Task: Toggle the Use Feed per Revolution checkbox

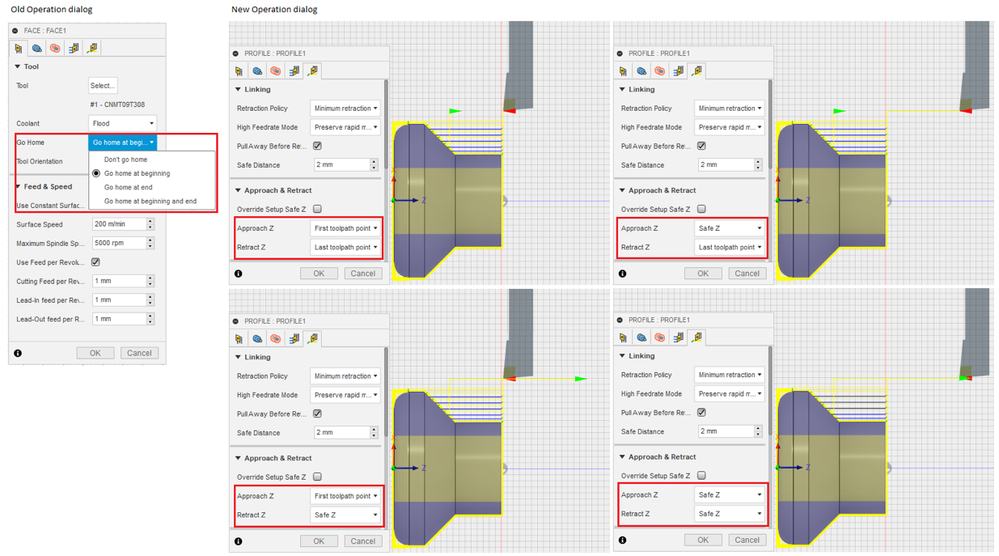Action: click(x=96, y=262)
